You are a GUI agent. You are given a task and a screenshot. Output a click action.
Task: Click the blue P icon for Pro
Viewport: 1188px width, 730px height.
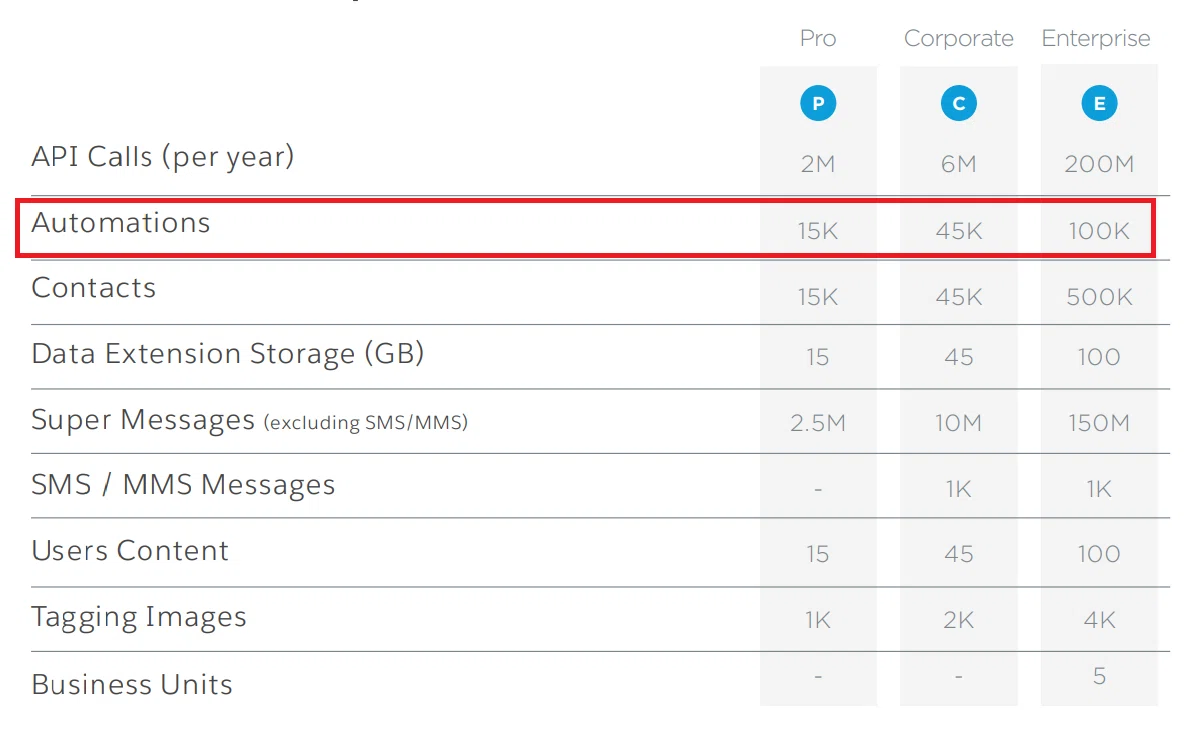(x=818, y=103)
